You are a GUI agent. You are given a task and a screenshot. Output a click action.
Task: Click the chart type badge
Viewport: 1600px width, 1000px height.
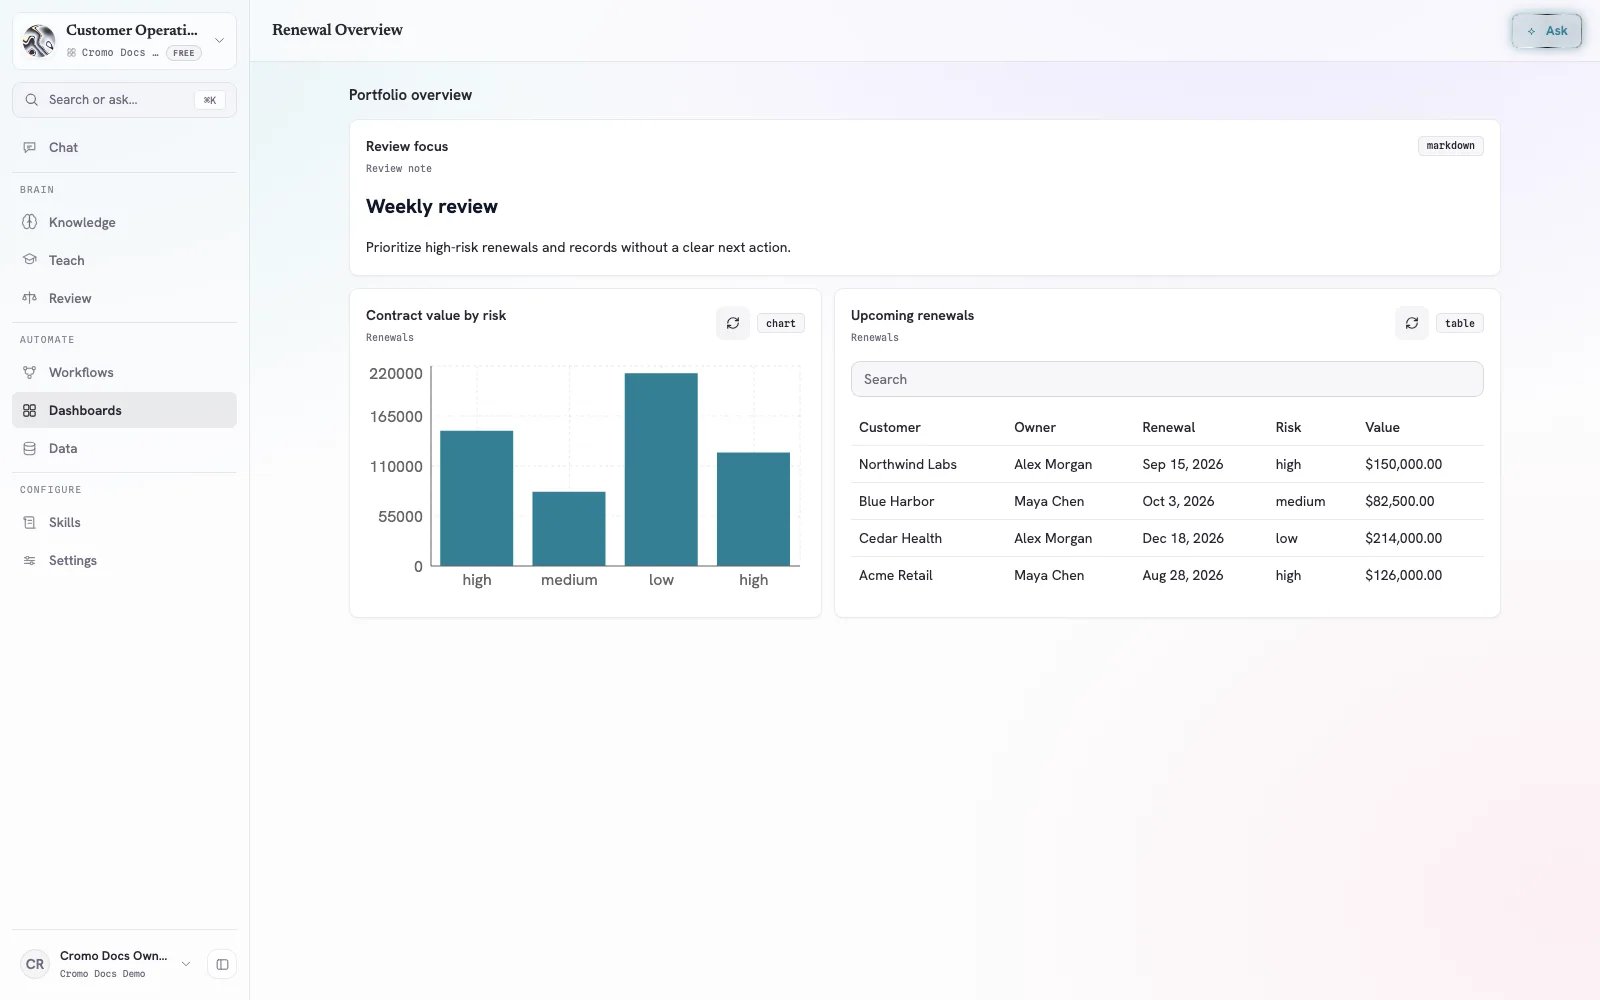(781, 323)
